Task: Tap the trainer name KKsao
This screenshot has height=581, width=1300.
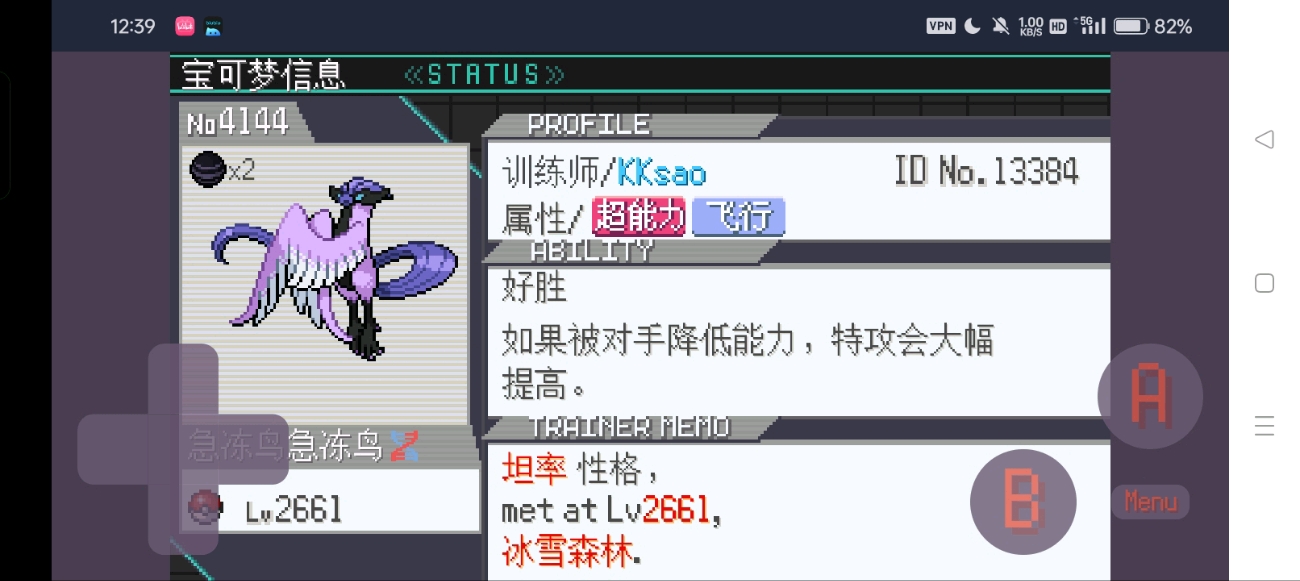Action: click(x=662, y=173)
